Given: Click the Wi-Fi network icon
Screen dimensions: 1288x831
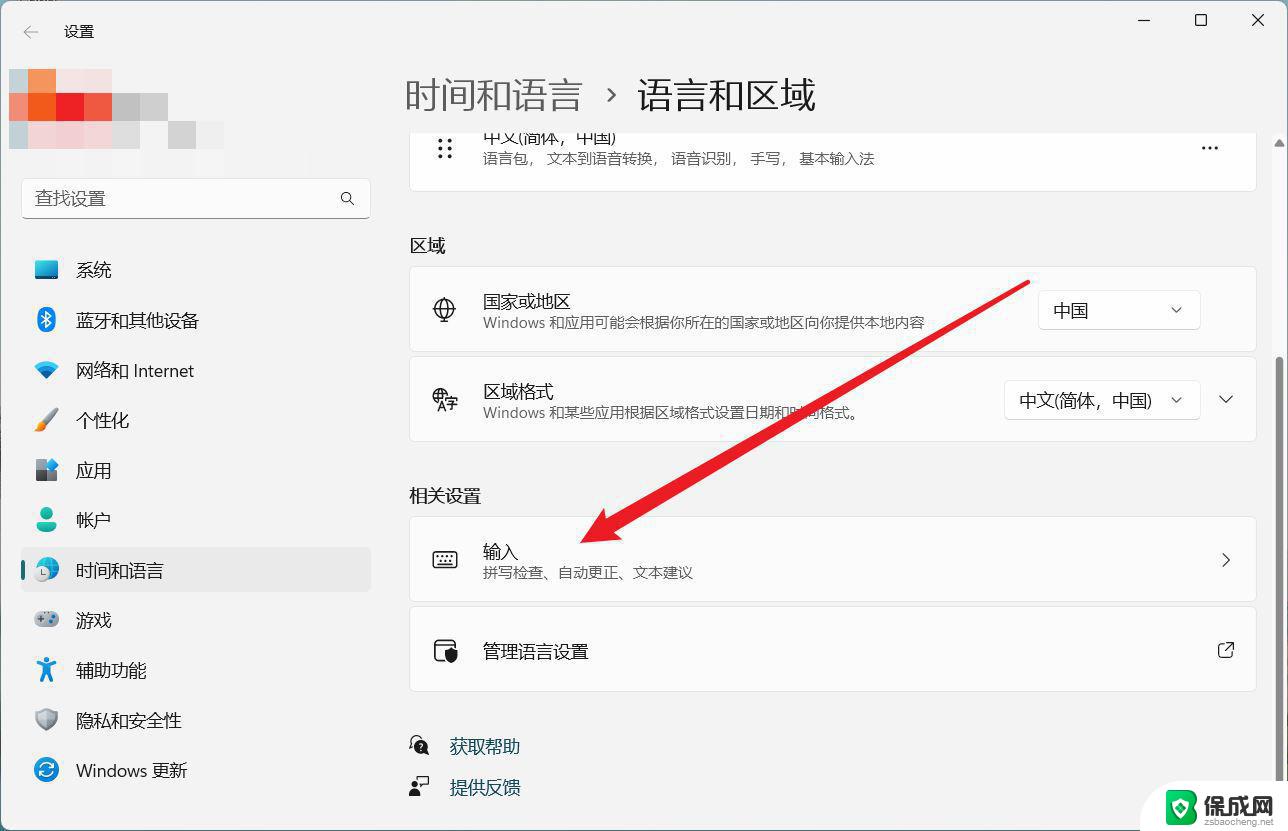Looking at the screenshot, I should [x=46, y=370].
